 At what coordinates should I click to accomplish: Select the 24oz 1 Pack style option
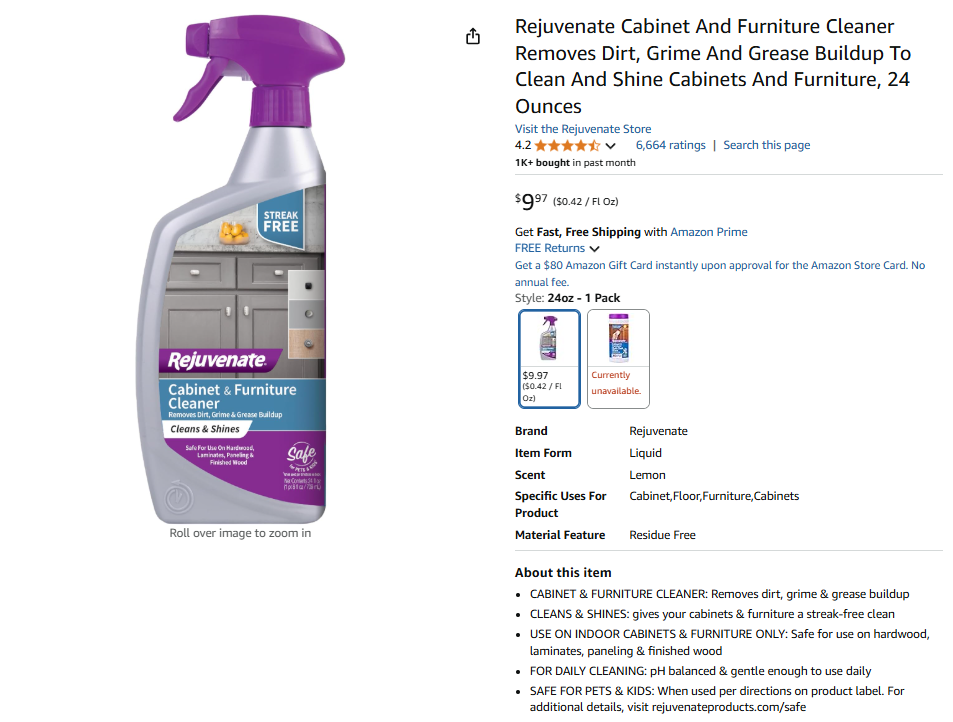549,359
